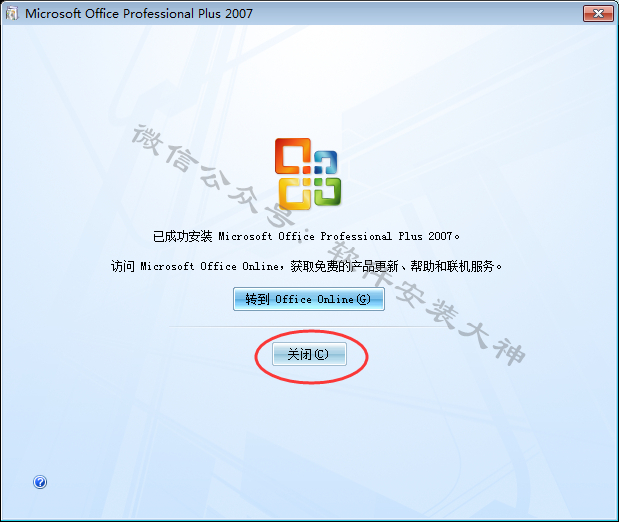
Task: Open 转到 Office Online(G) button
Action: (309, 299)
